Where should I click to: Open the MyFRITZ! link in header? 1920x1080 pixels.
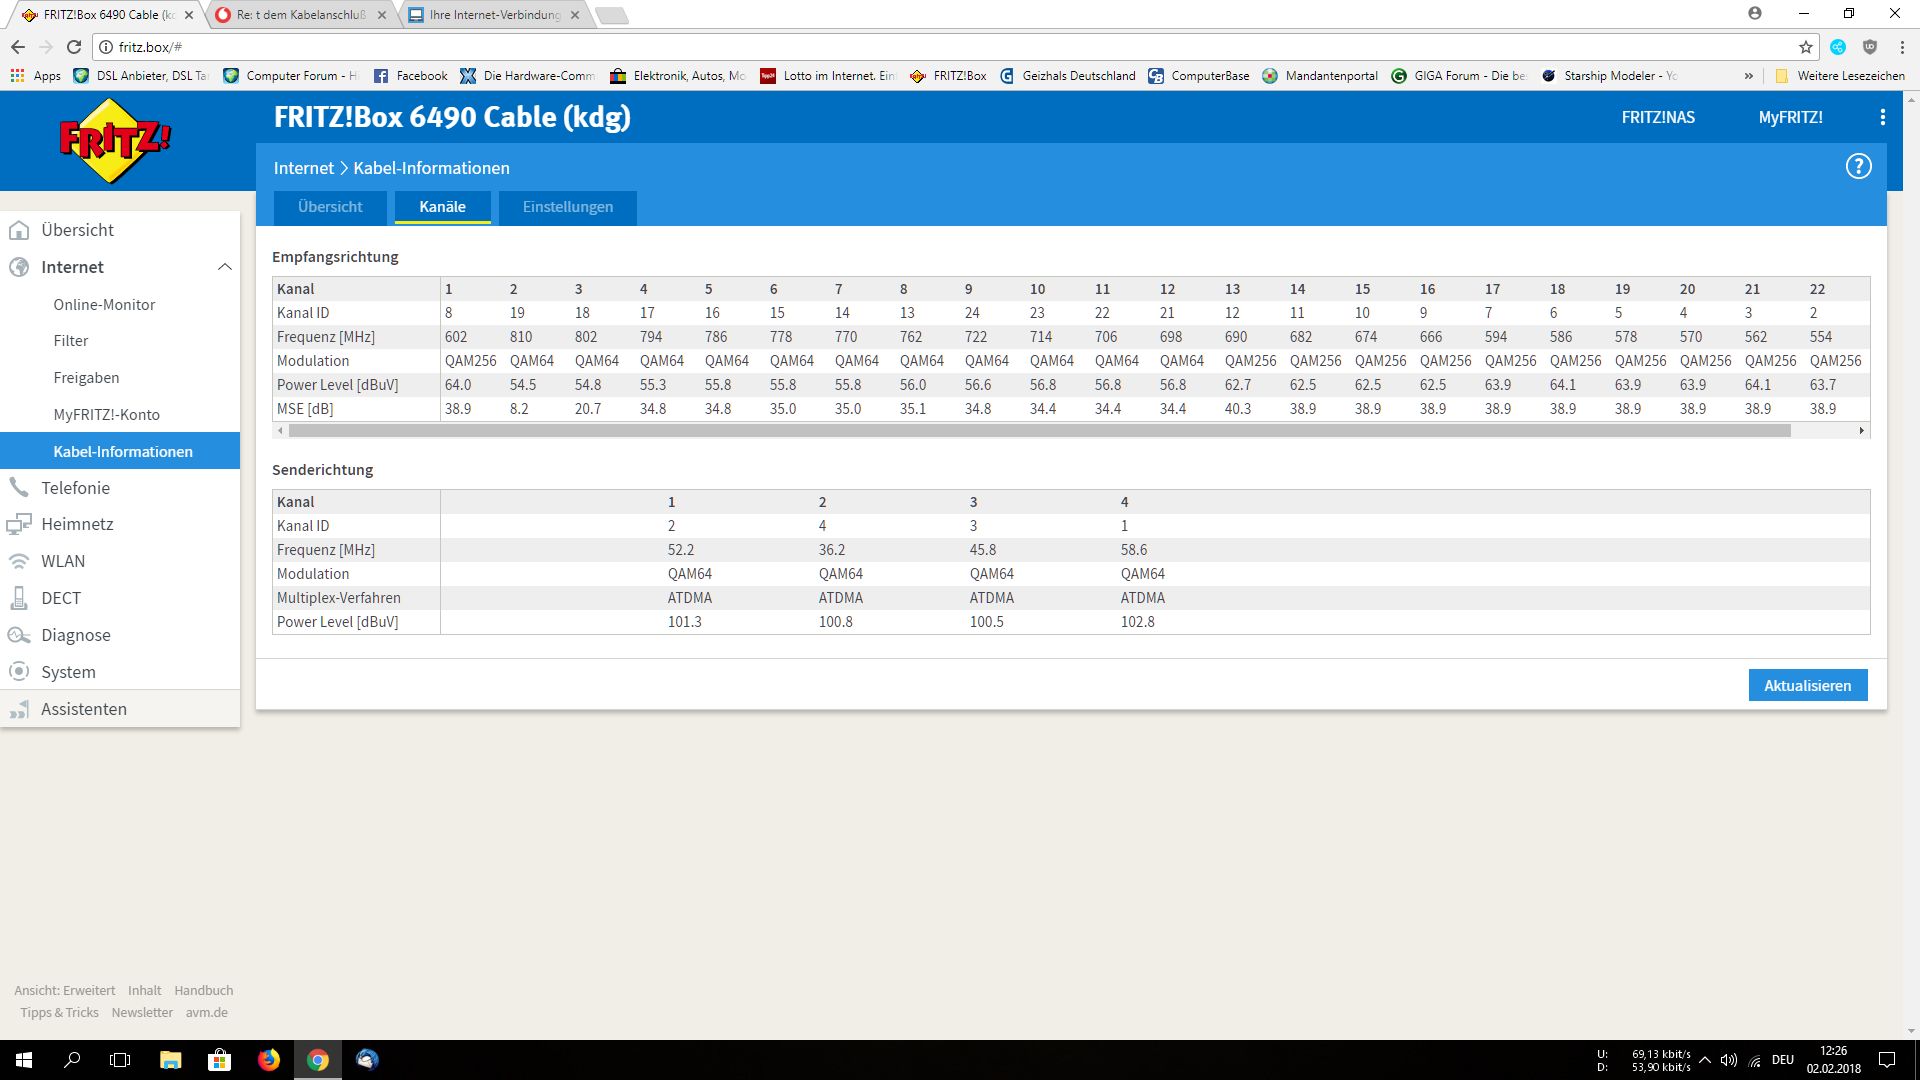1790,118
